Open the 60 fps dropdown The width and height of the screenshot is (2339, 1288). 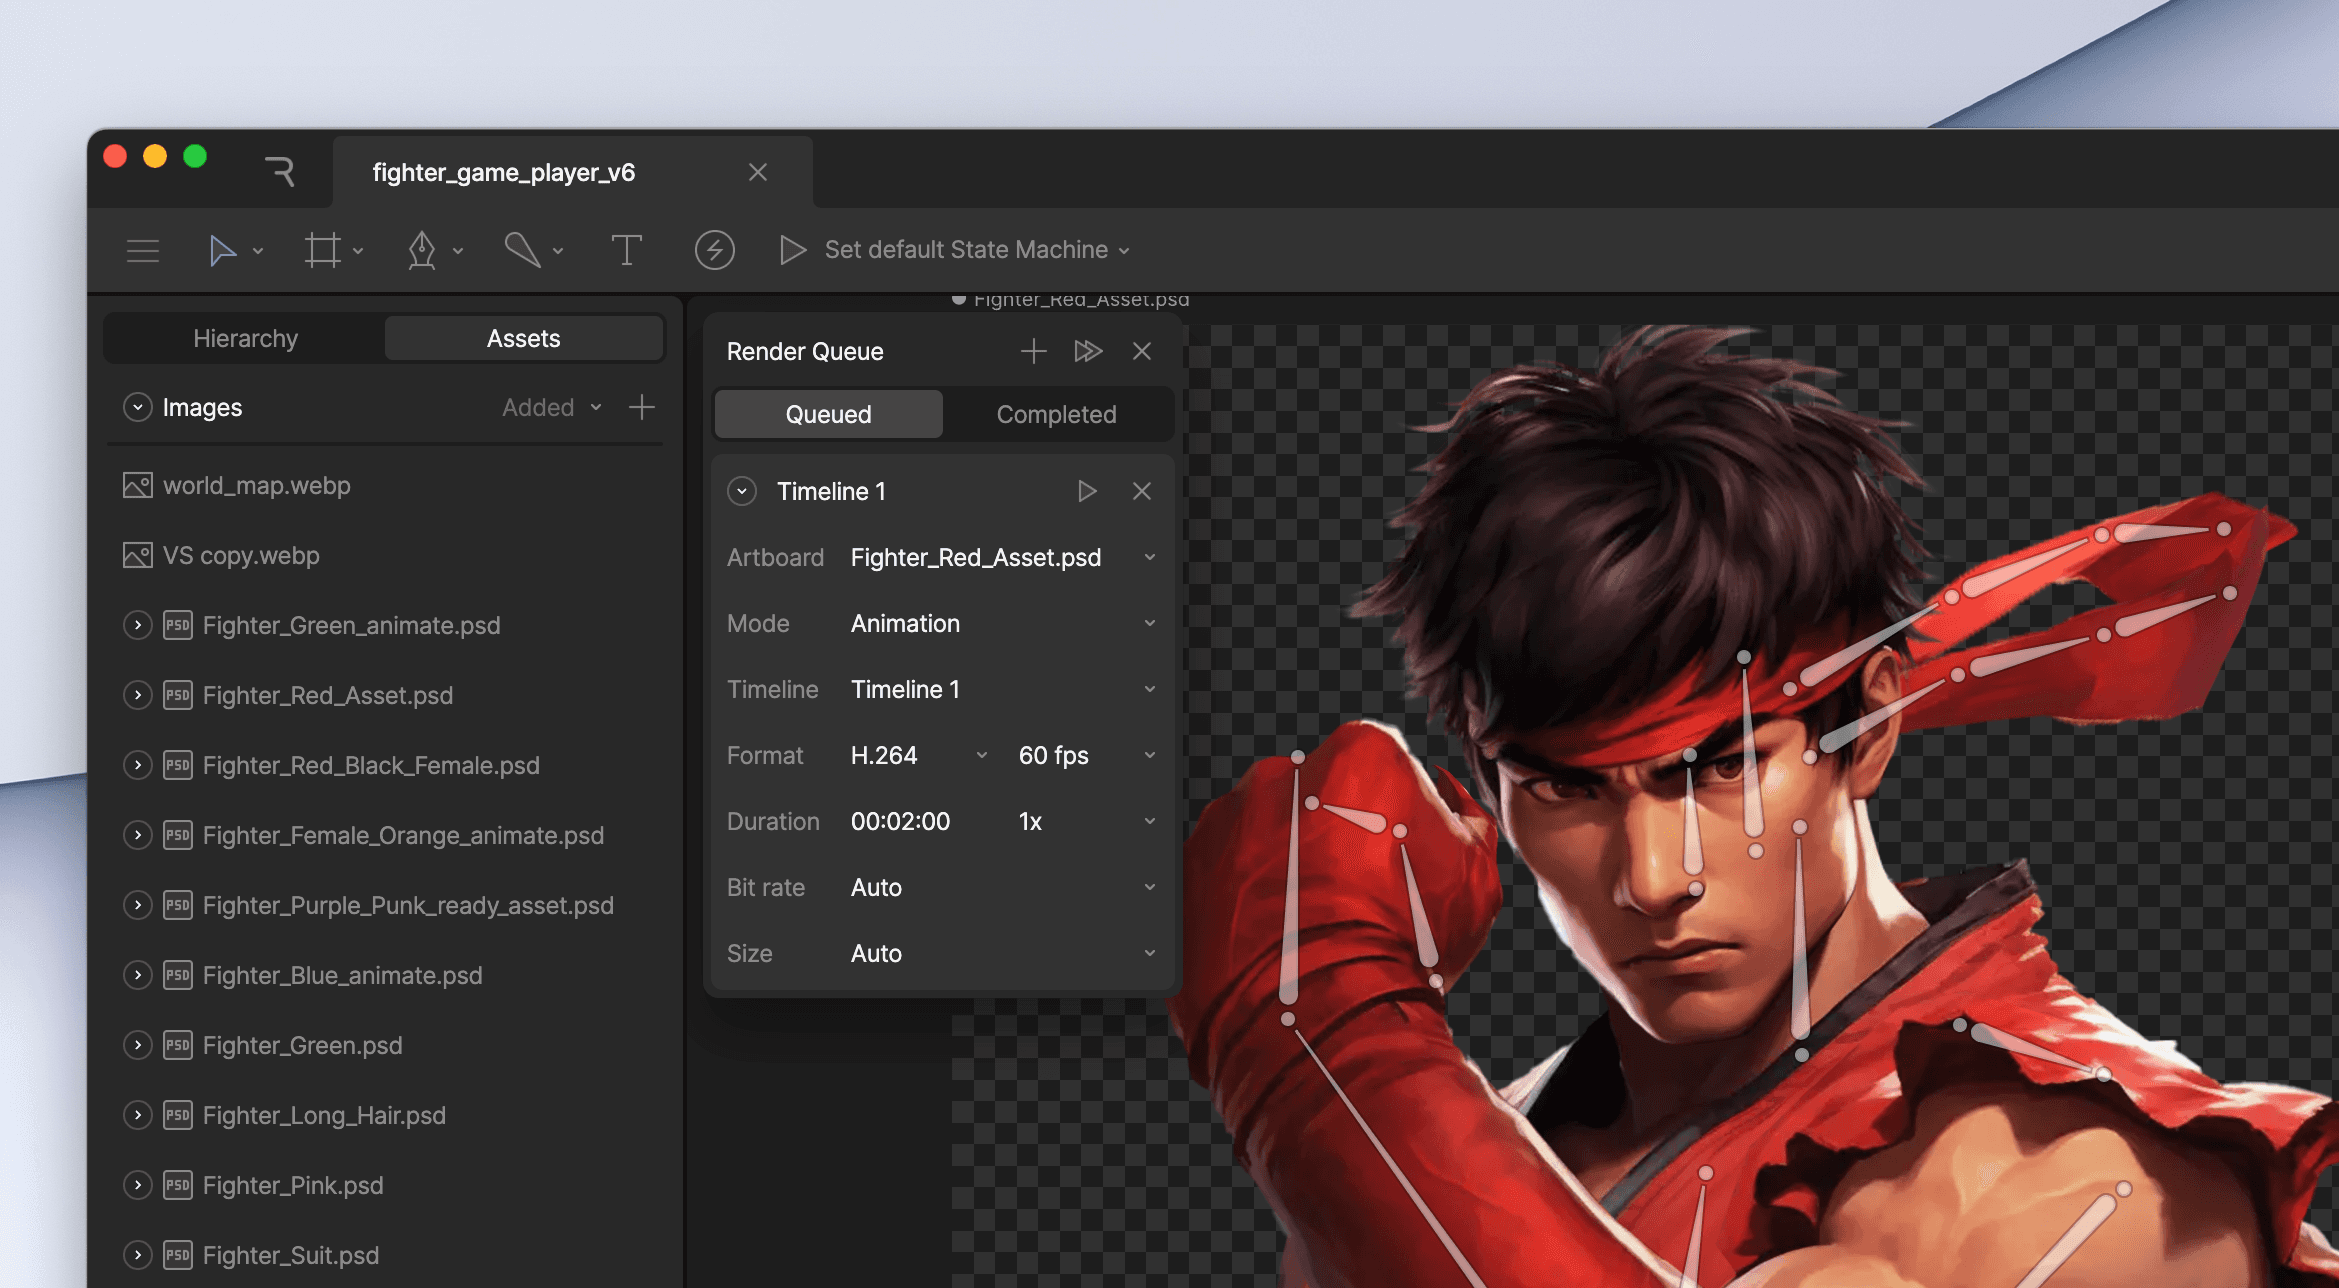click(1086, 755)
